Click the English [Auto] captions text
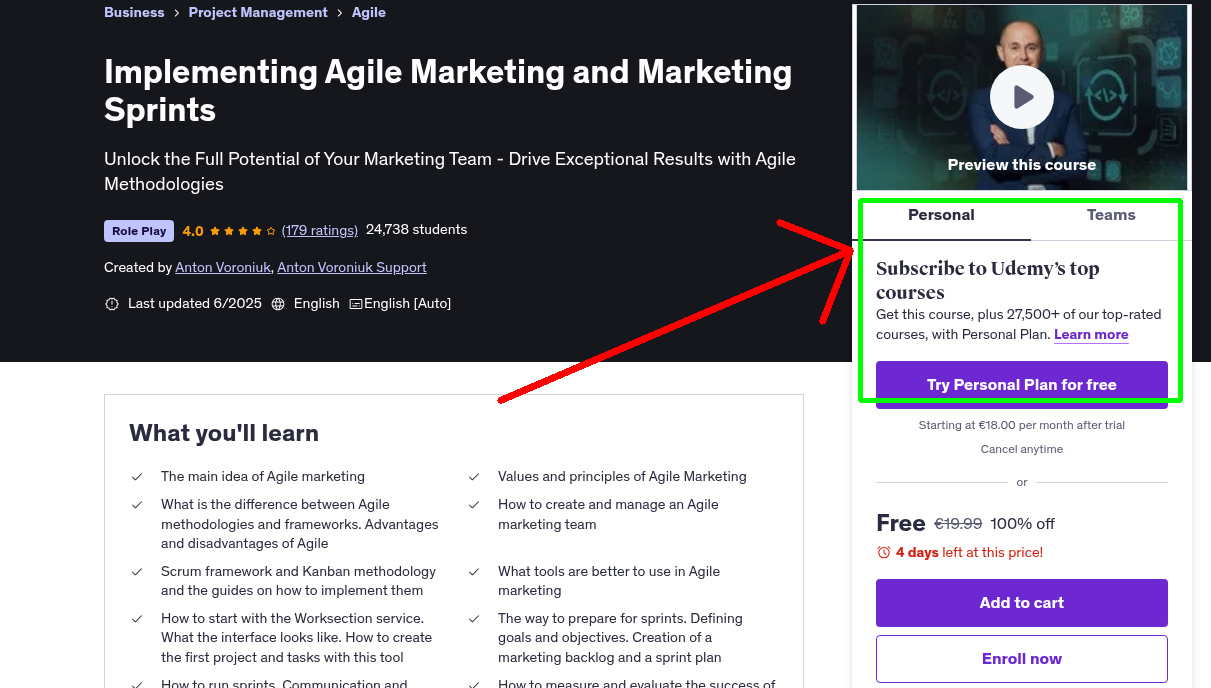Screen dimensions: 1211x688 coord(407,303)
